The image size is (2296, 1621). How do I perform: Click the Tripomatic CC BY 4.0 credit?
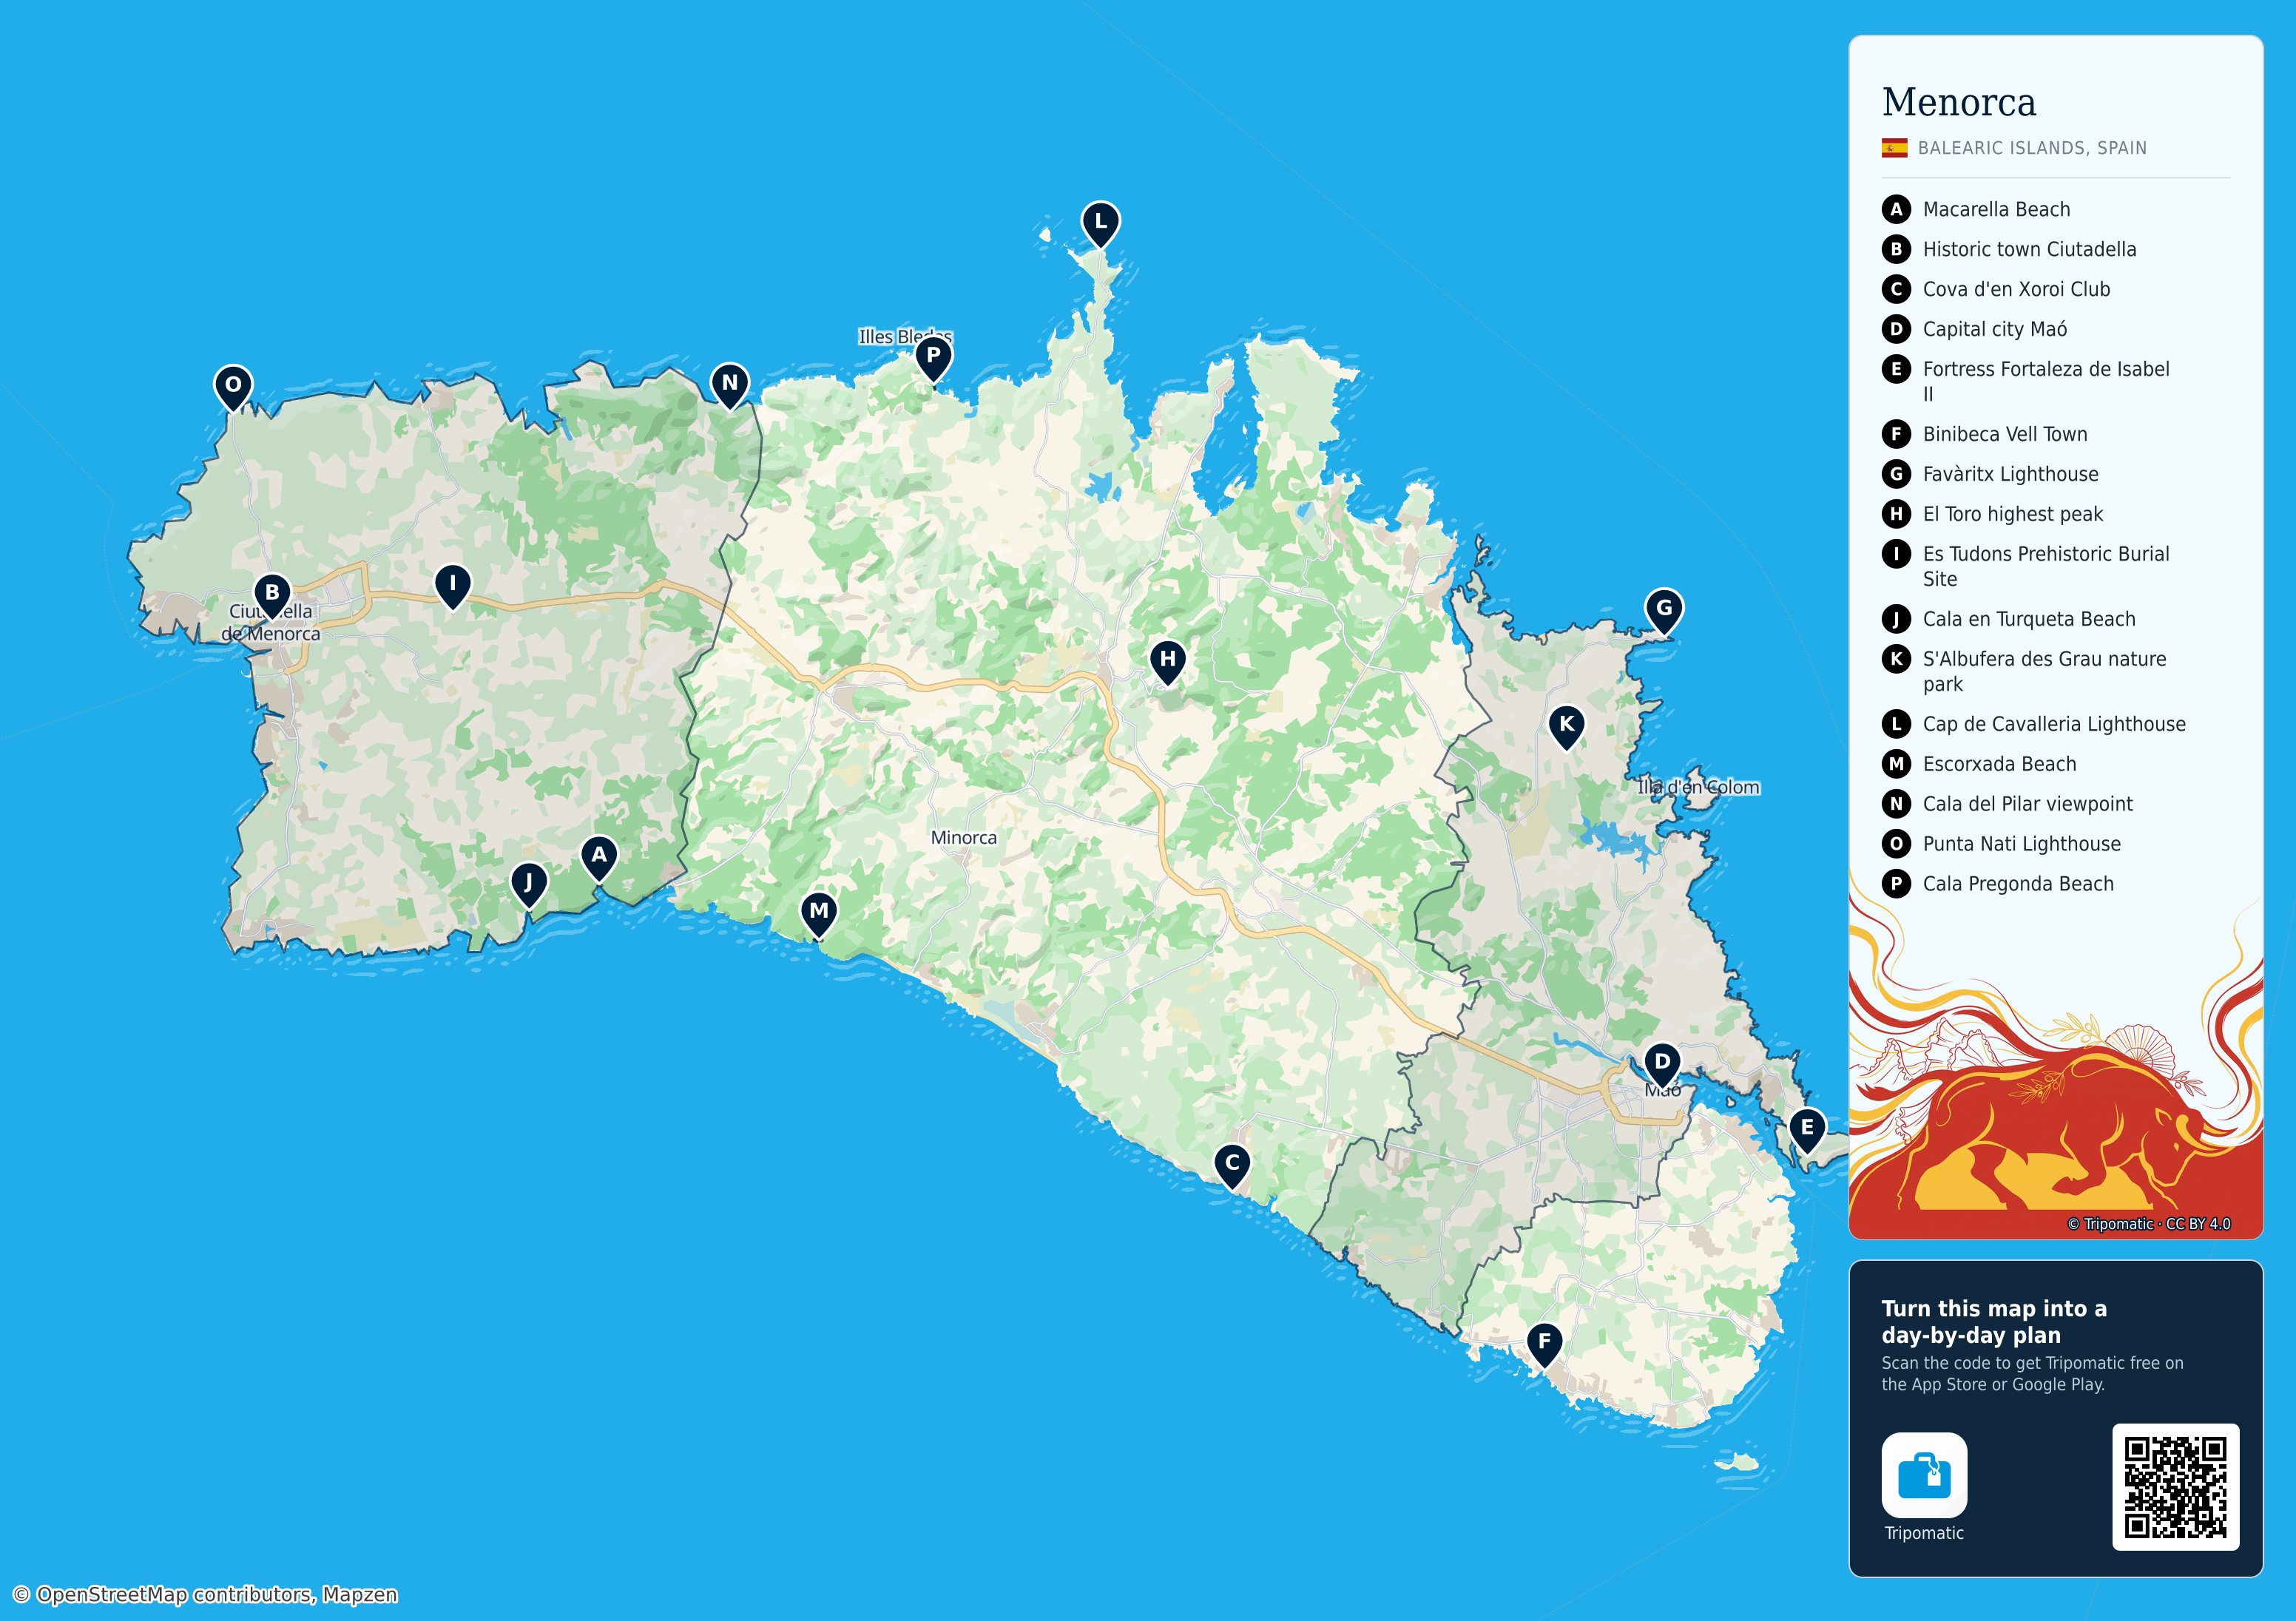[2148, 1224]
